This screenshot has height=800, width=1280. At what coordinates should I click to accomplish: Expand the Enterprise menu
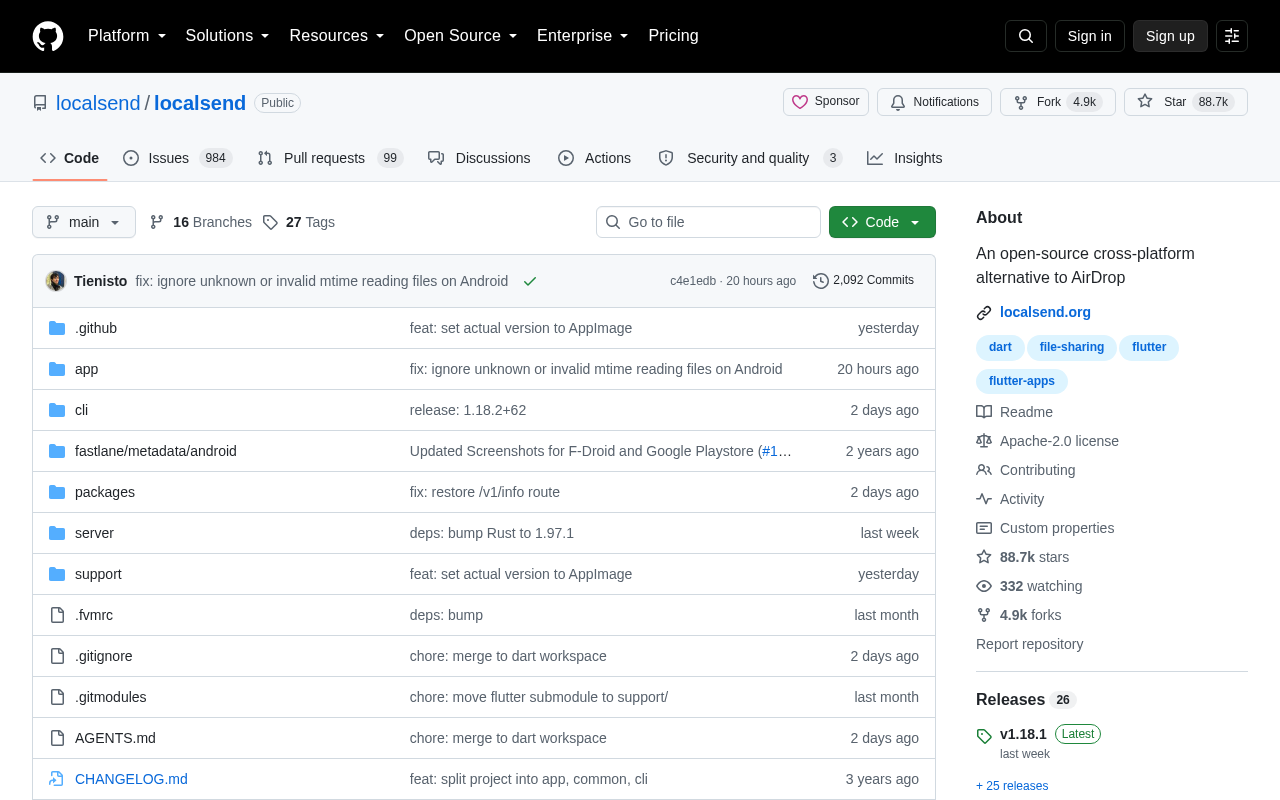click(x=583, y=36)
